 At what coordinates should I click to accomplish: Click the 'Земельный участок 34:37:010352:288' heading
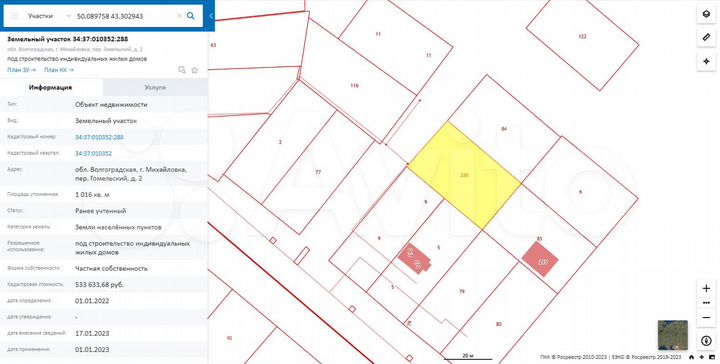click(x=68, y=39)
